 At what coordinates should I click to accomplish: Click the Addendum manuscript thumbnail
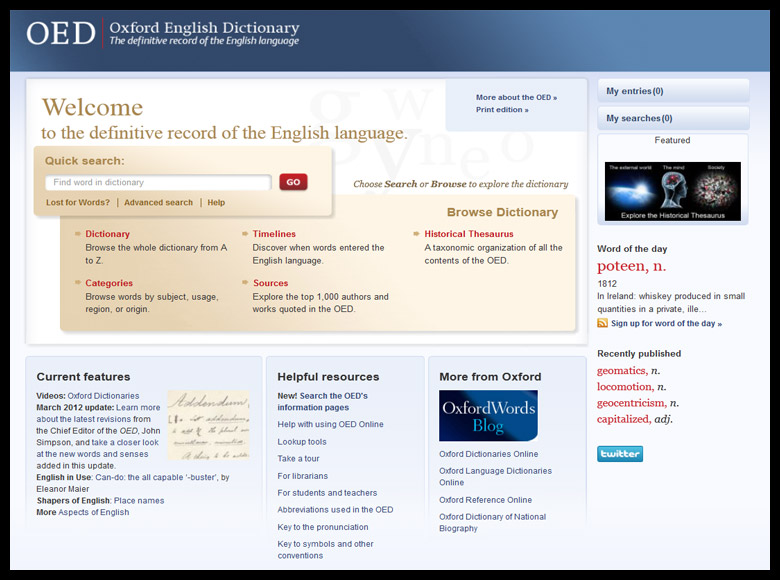208,424
